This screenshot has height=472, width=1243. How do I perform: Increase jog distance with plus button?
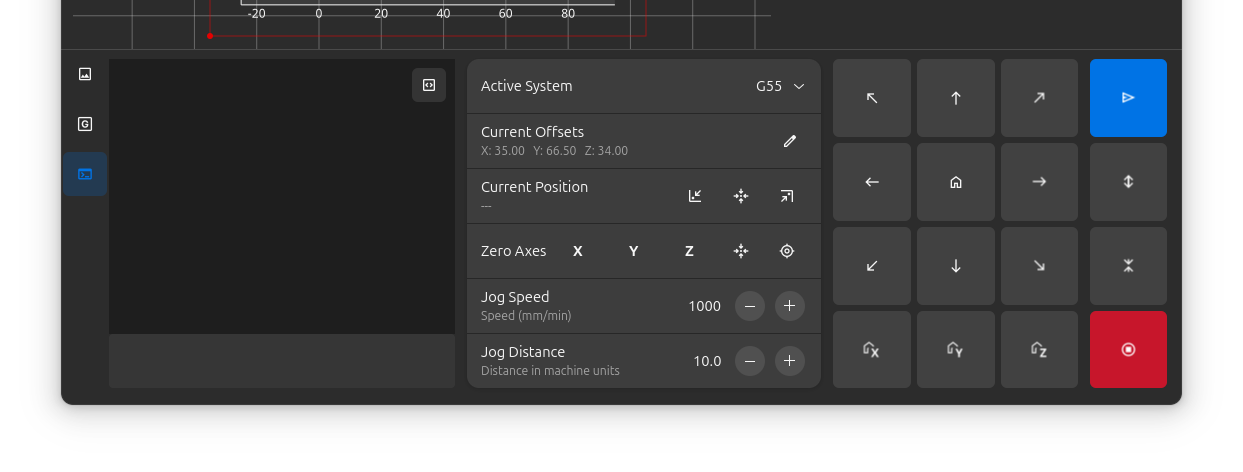789,361
